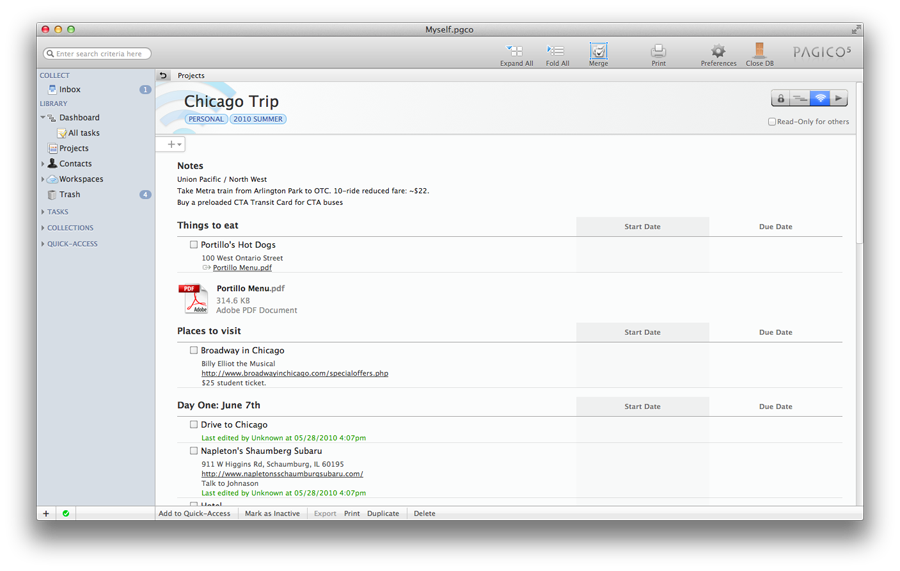The image size is (900, 571).
Task: Expand the Workspaces tree item
Action: (x=42, y=179)
